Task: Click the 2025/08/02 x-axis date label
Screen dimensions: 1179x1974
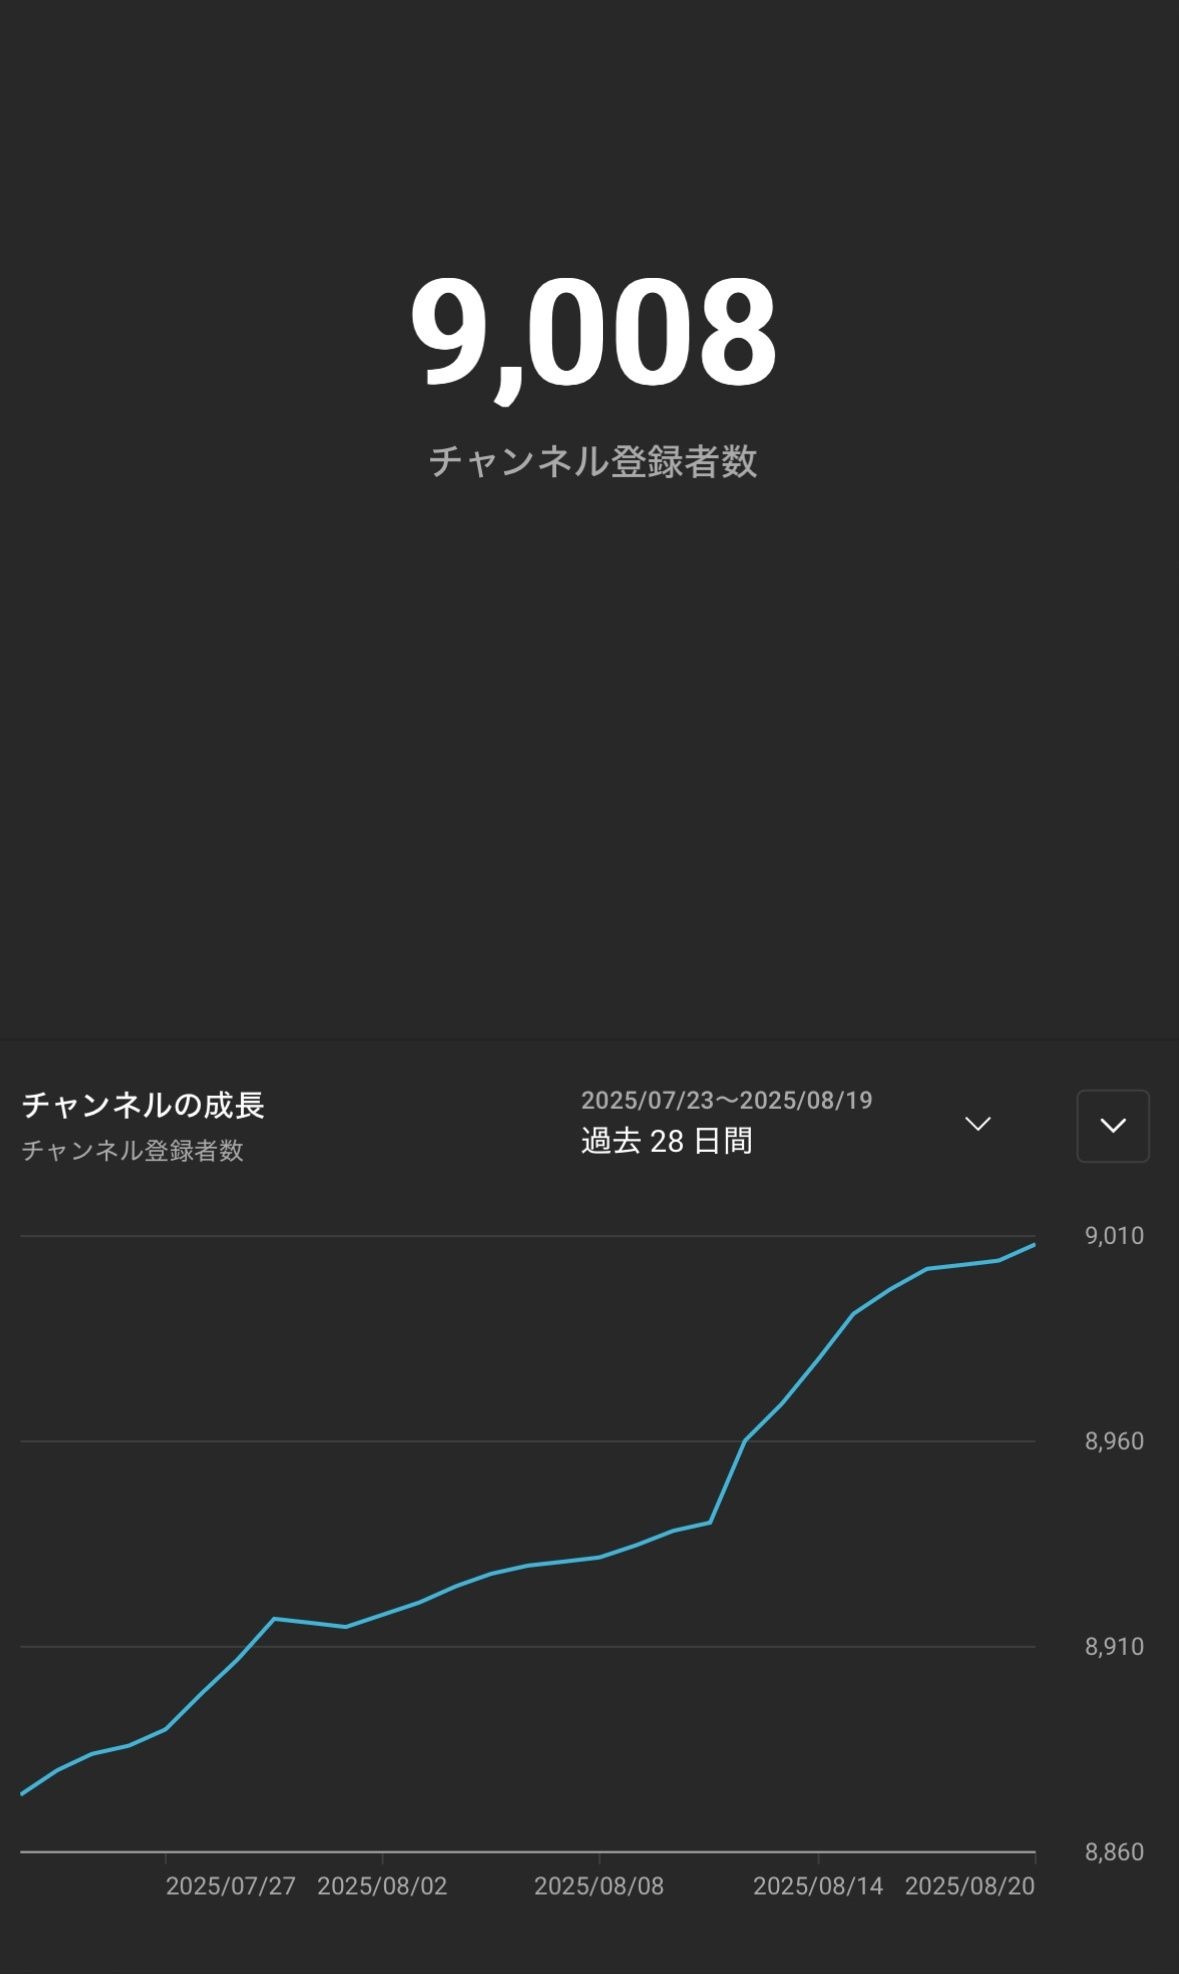Action: tap(382, 1886)
